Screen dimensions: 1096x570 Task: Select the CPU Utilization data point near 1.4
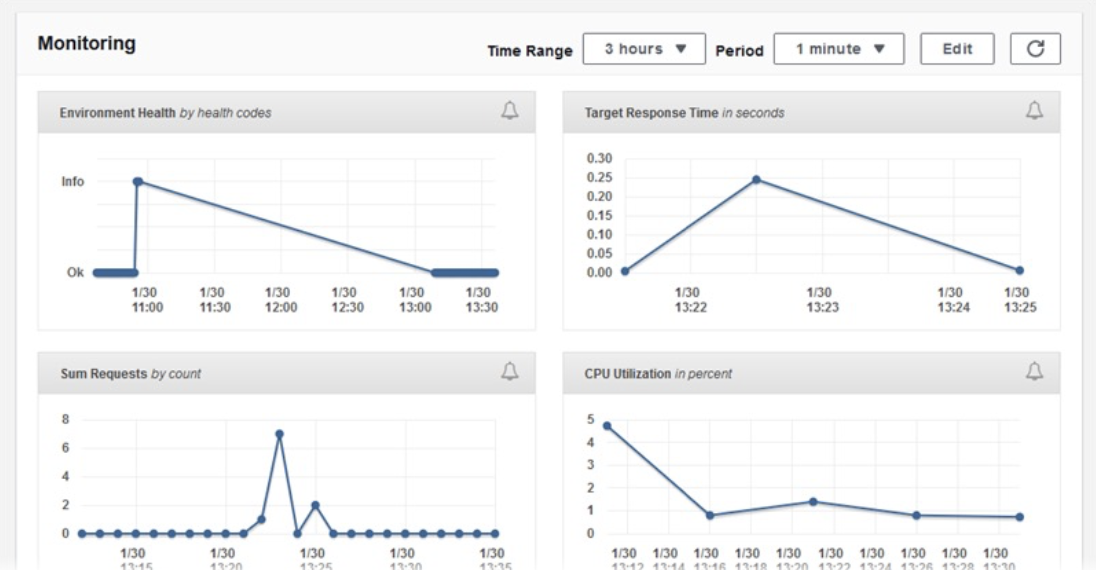tap(813, 501)
